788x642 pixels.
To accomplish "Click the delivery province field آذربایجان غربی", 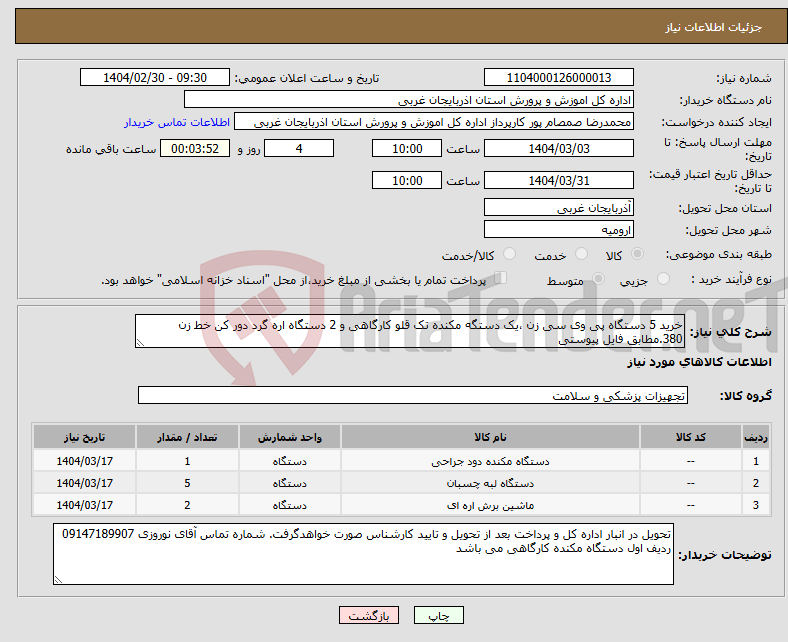I will click(x=558, y=207).
